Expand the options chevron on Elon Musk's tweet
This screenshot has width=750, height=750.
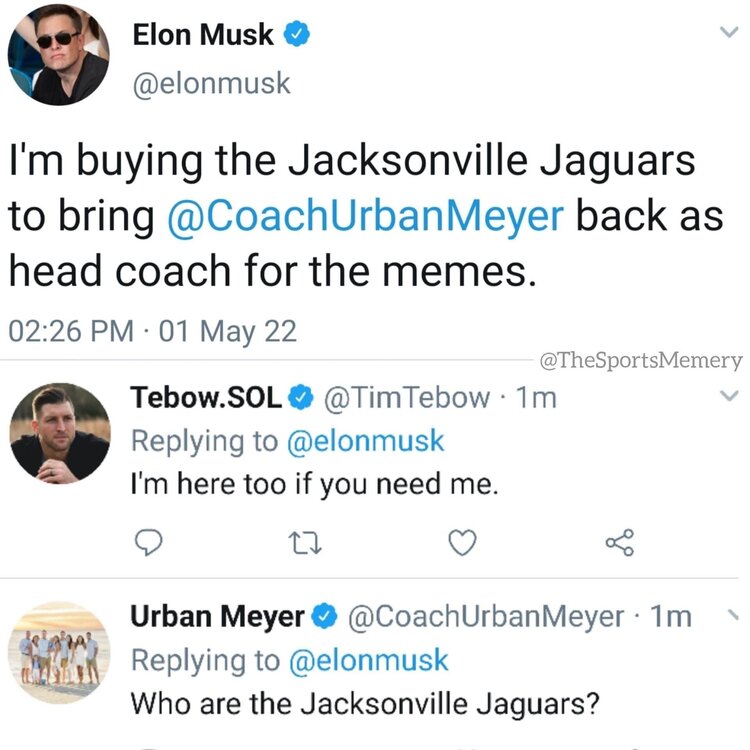(x=727, y=34)
